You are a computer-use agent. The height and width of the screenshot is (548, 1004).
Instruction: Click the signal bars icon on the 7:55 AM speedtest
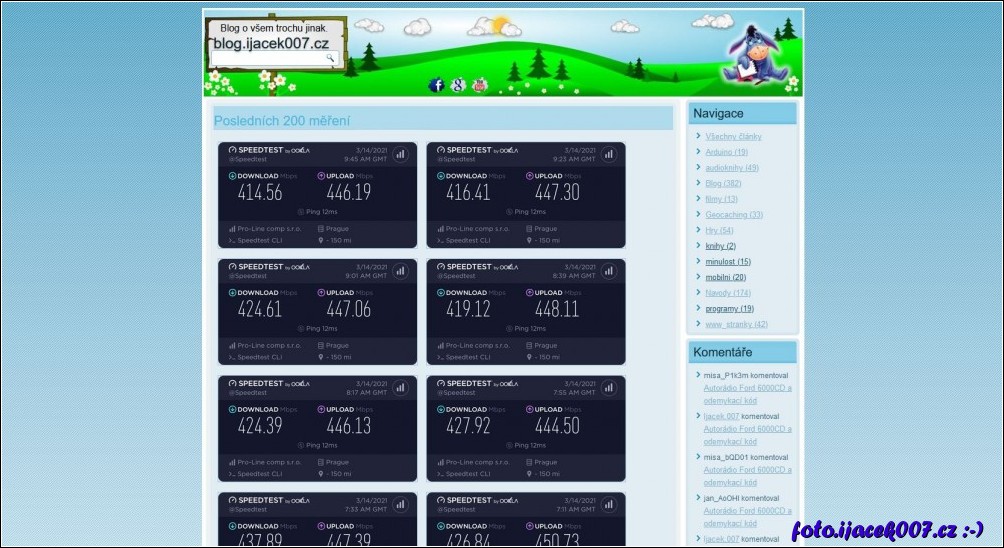608,387
